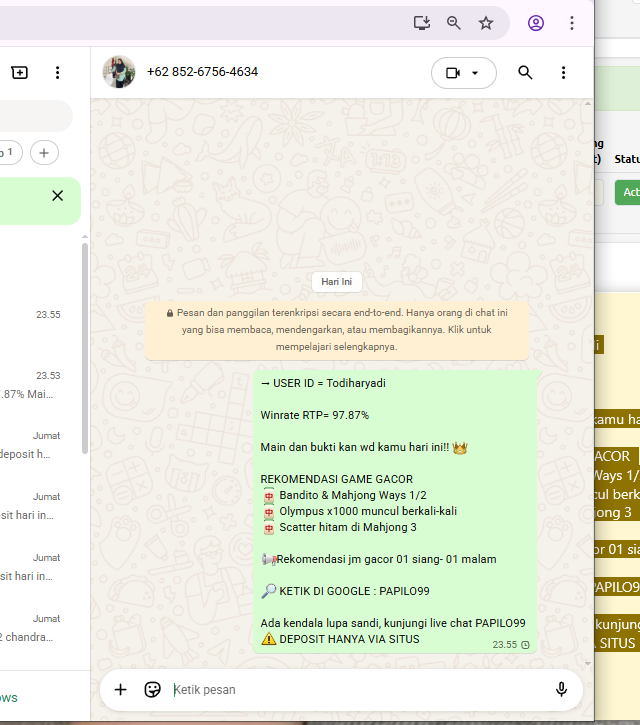Click the install app icon in address bar
This screenshot has width=640, height=725.
[x=422, y=23]
